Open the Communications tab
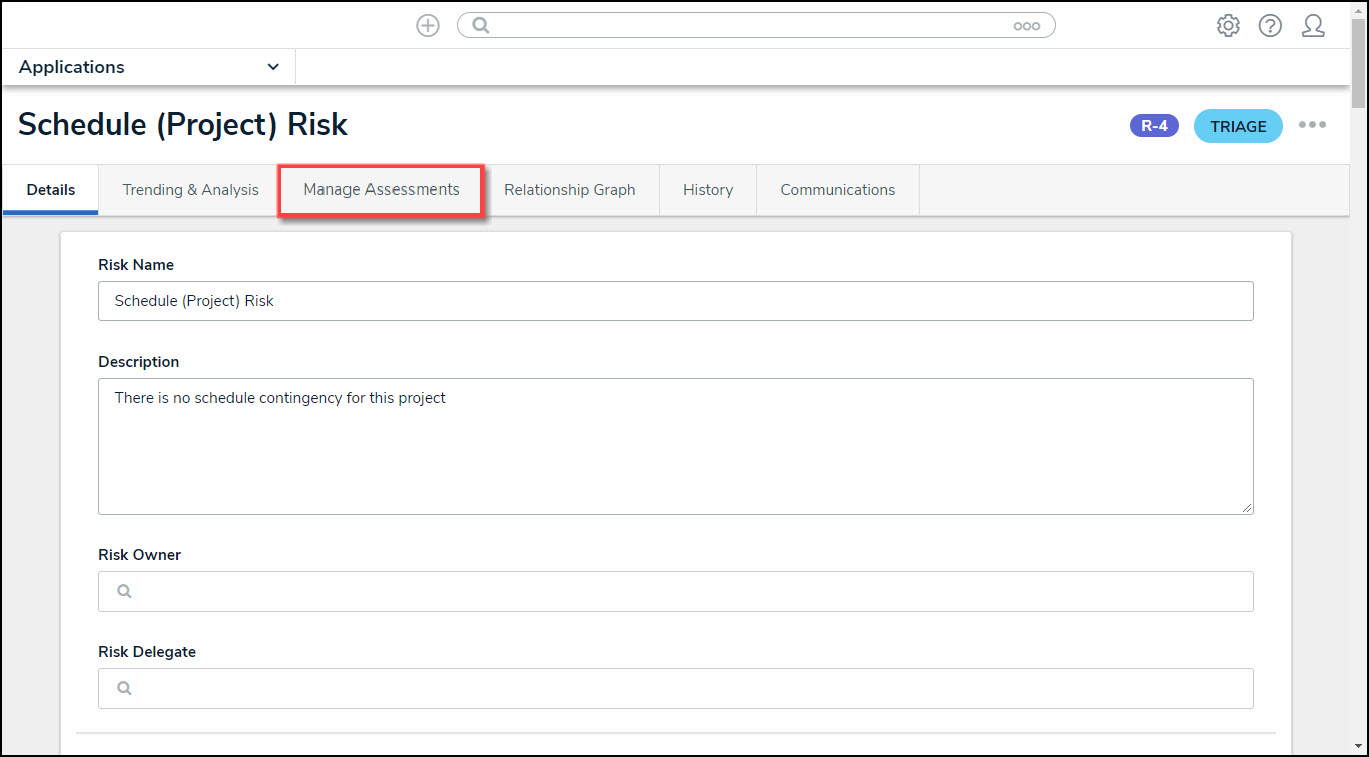Viewport: 1369px width, 757px height. [x=838, y=190]
